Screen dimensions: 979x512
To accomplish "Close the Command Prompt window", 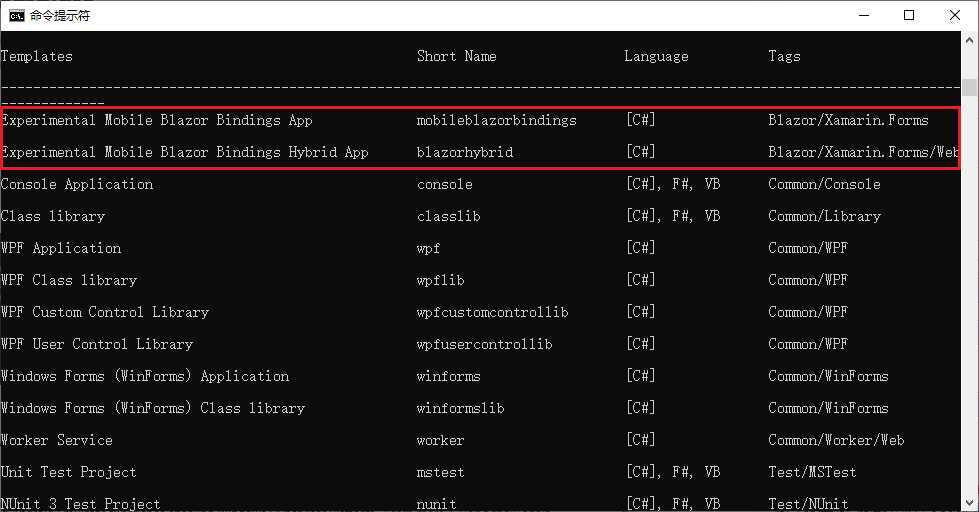I will tap(955, 15).
